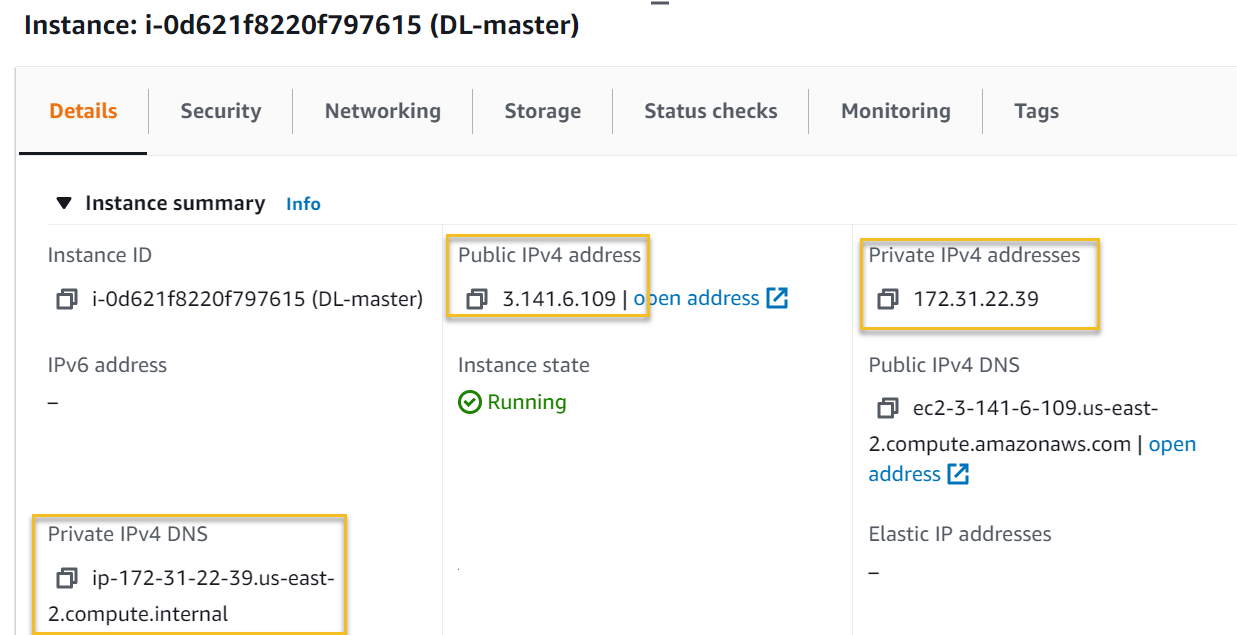The width and height of the screenshot is (1237, 635).
Task: View the Status checks tab
Action: coord(710,111)
